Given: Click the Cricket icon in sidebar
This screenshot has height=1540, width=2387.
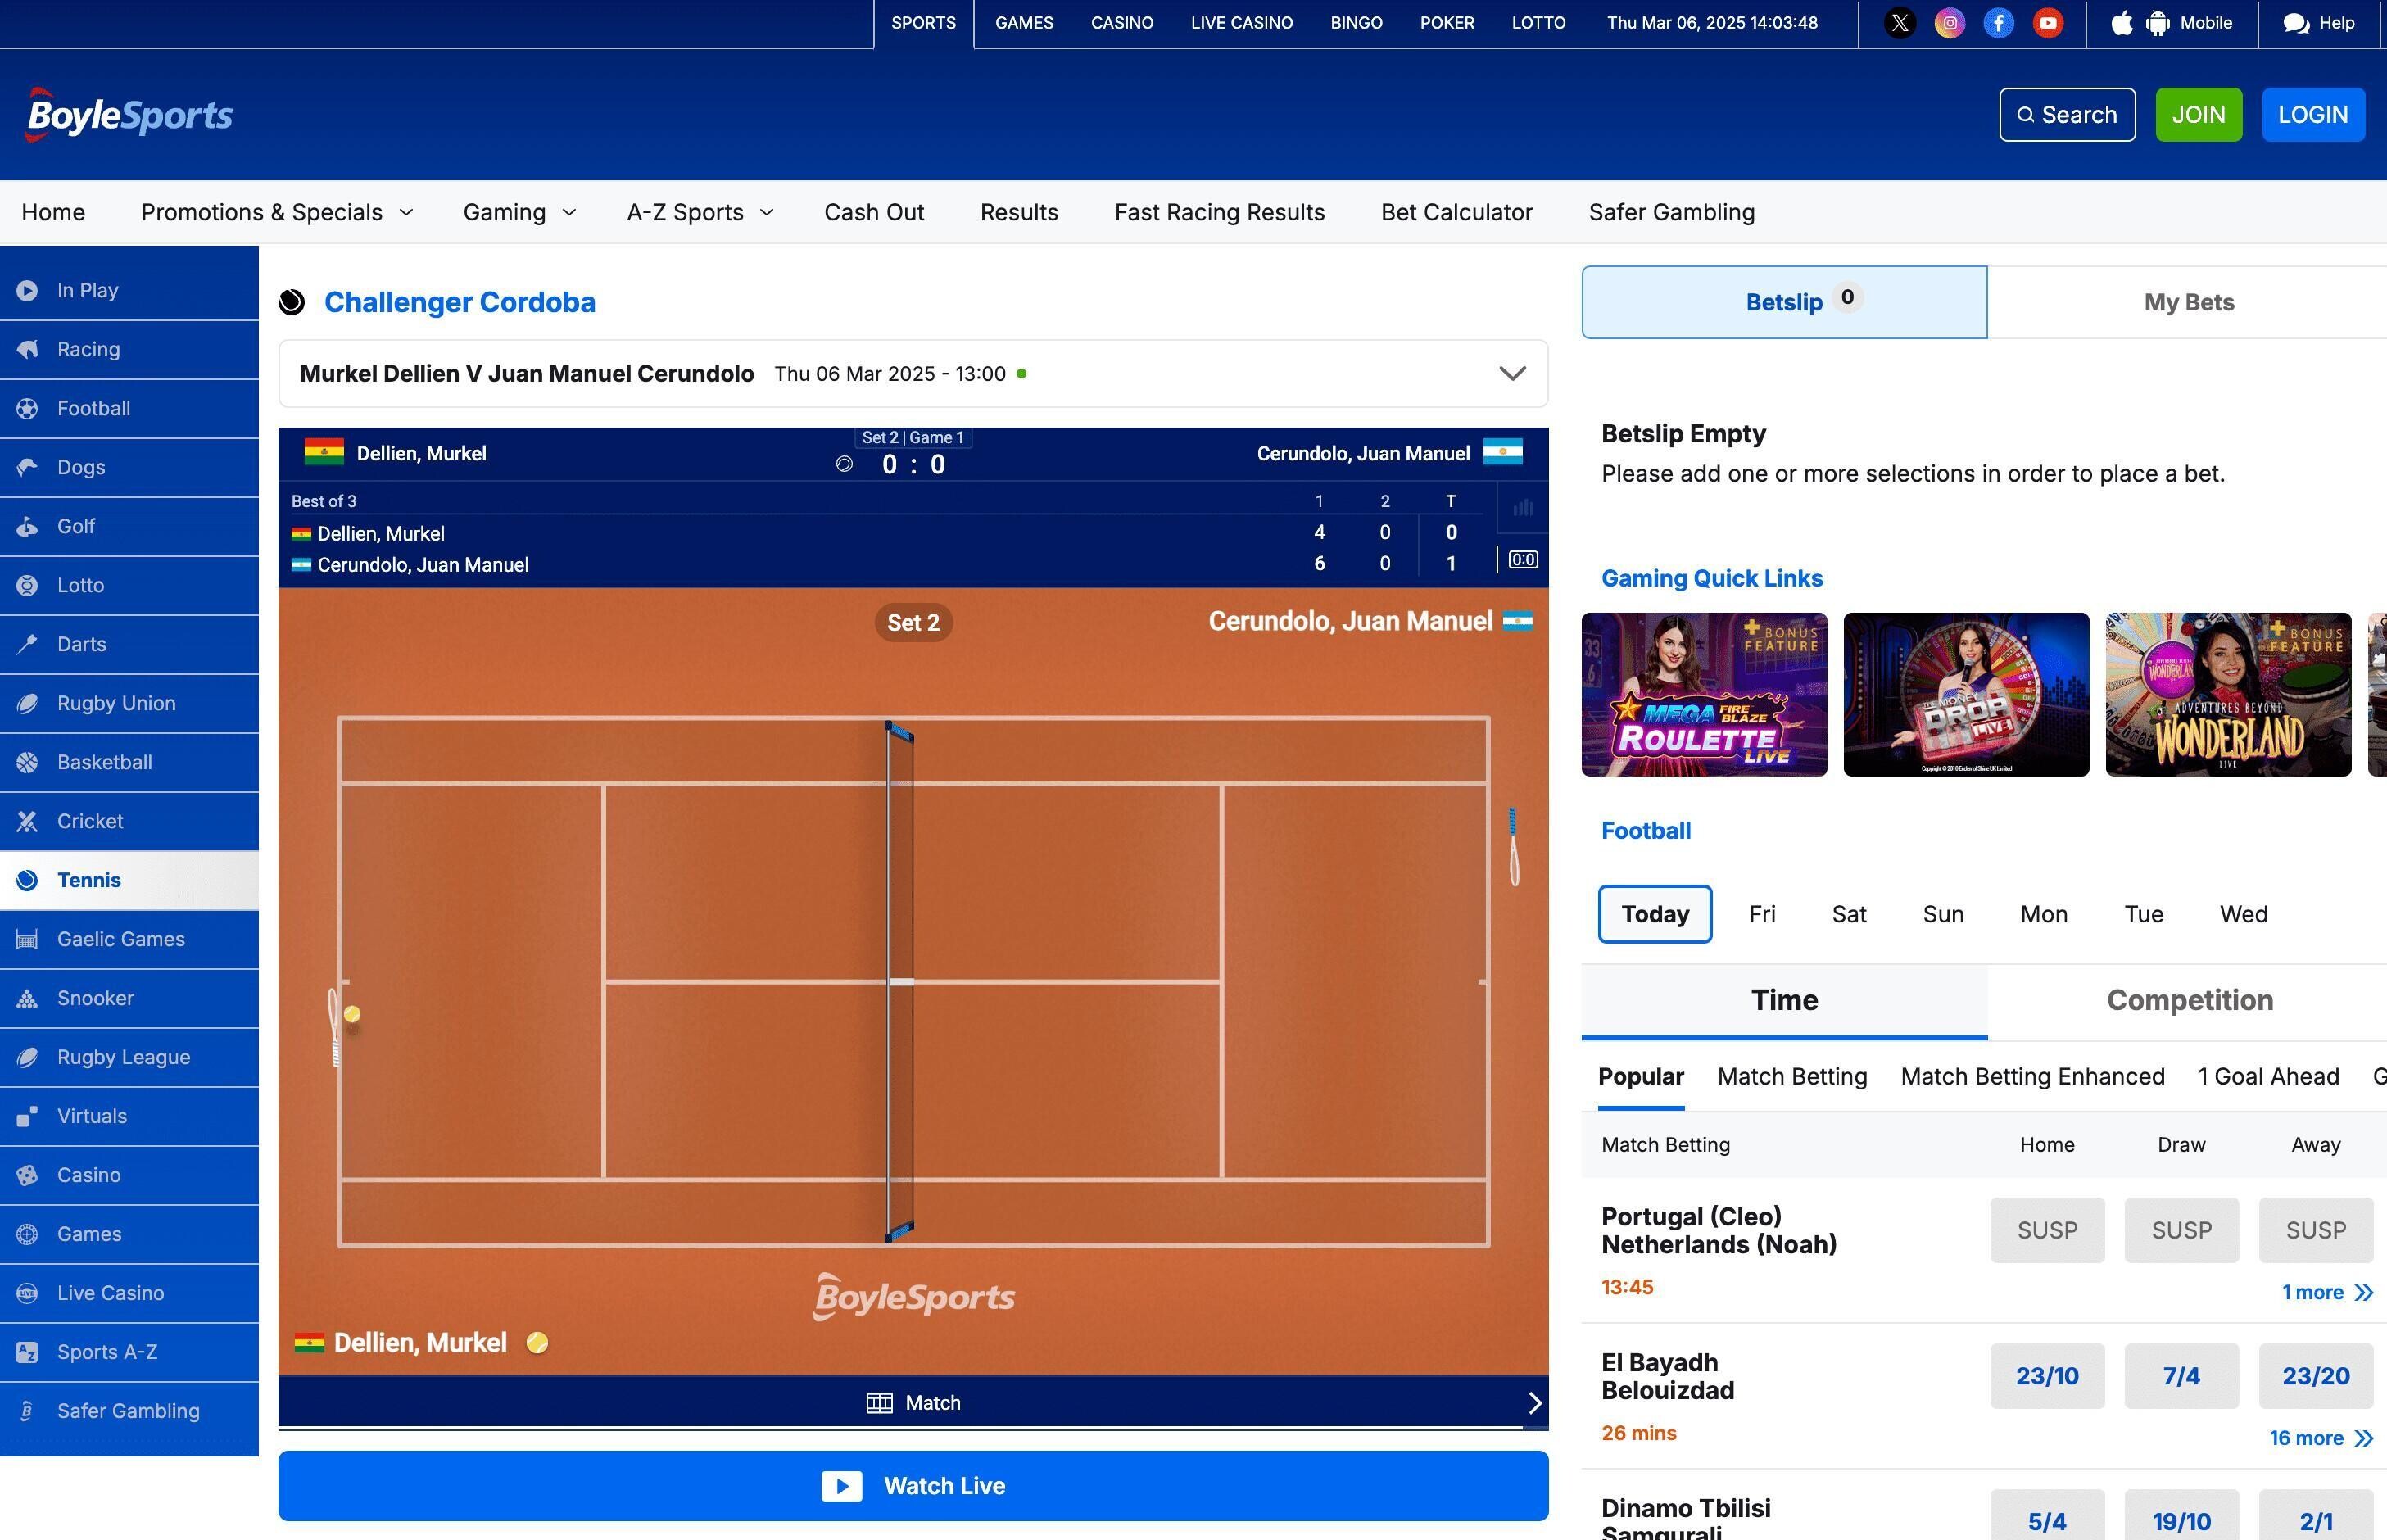Looking at the screenshot, I should coord(27,821).
